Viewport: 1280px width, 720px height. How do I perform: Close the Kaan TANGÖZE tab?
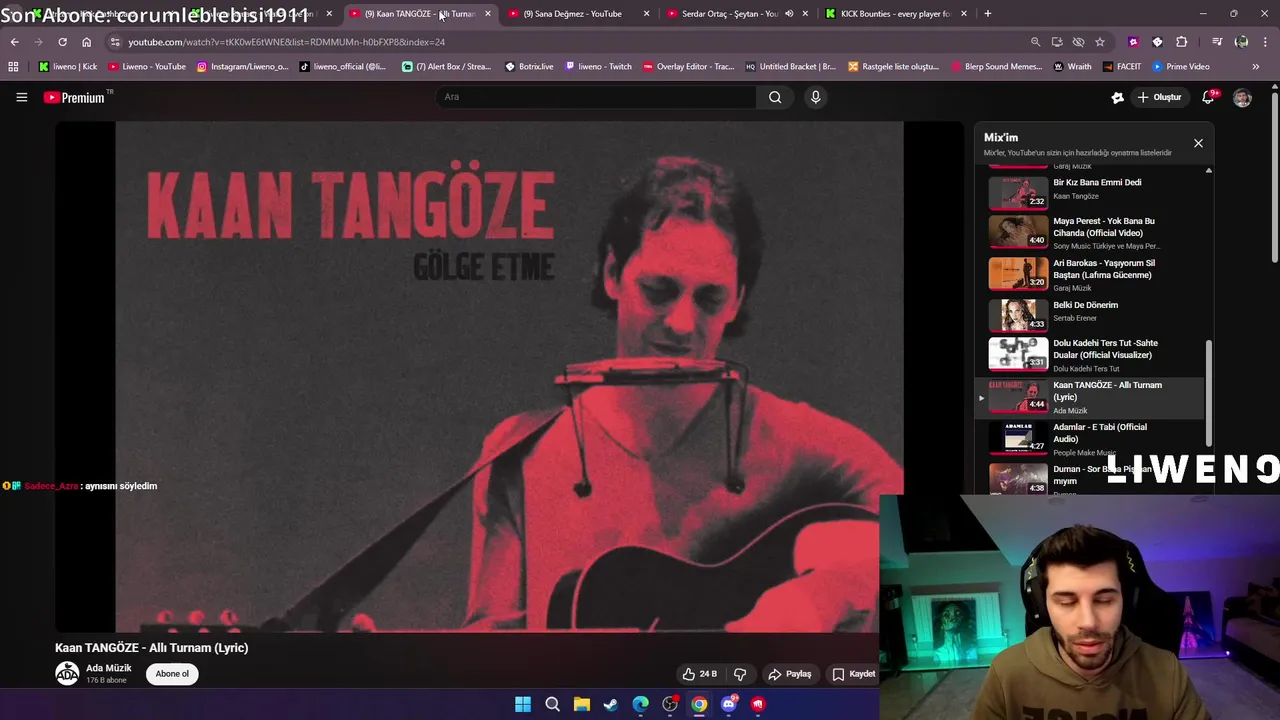(x=487, y=14)
